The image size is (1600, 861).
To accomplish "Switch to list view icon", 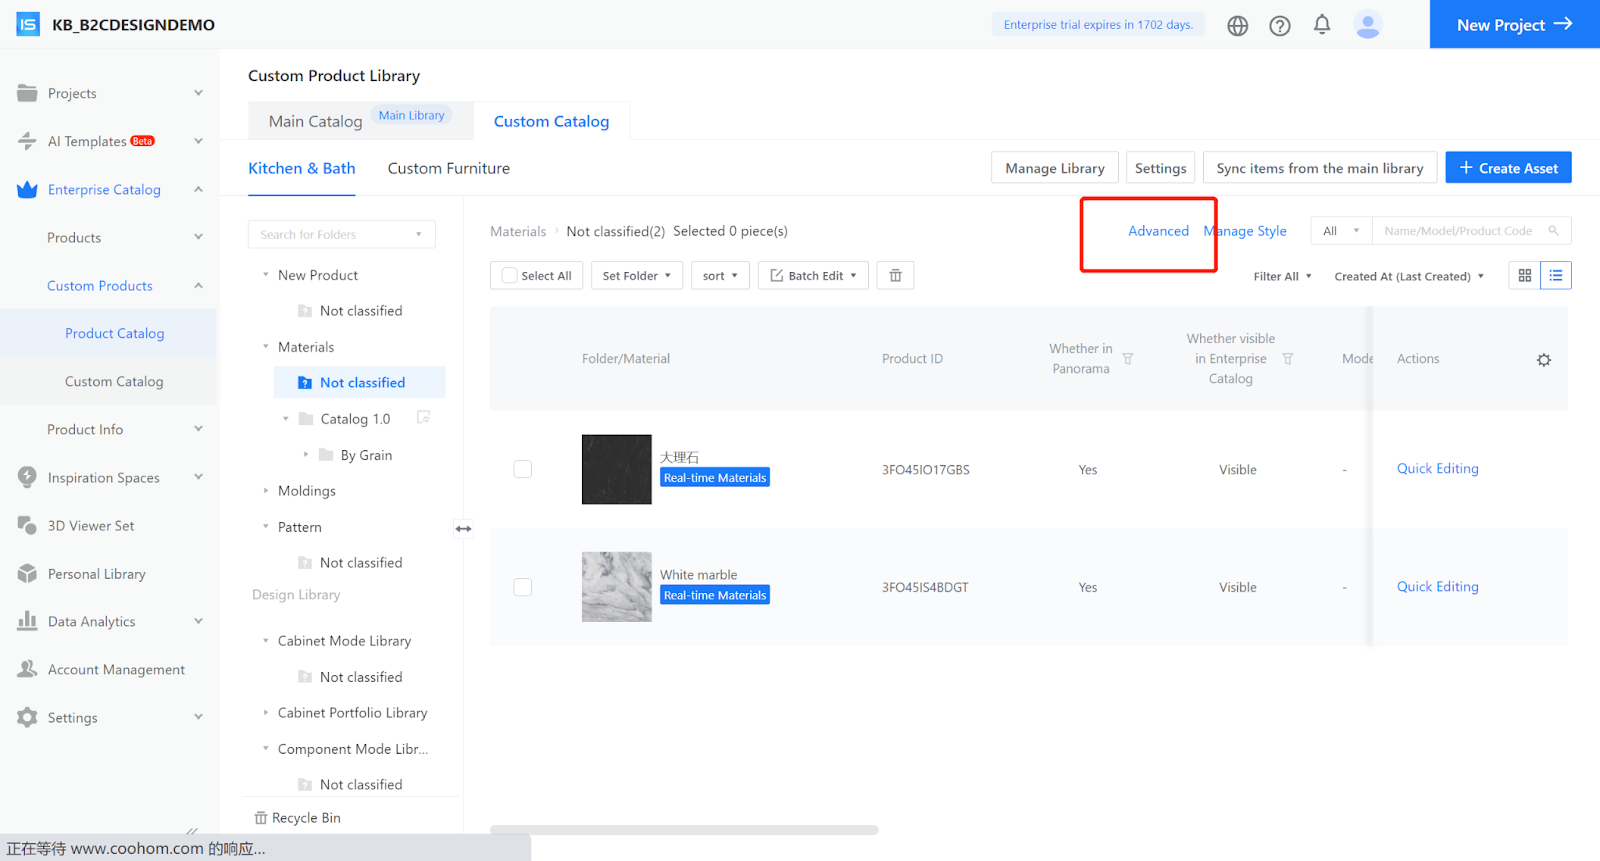I will point(1555,276).
